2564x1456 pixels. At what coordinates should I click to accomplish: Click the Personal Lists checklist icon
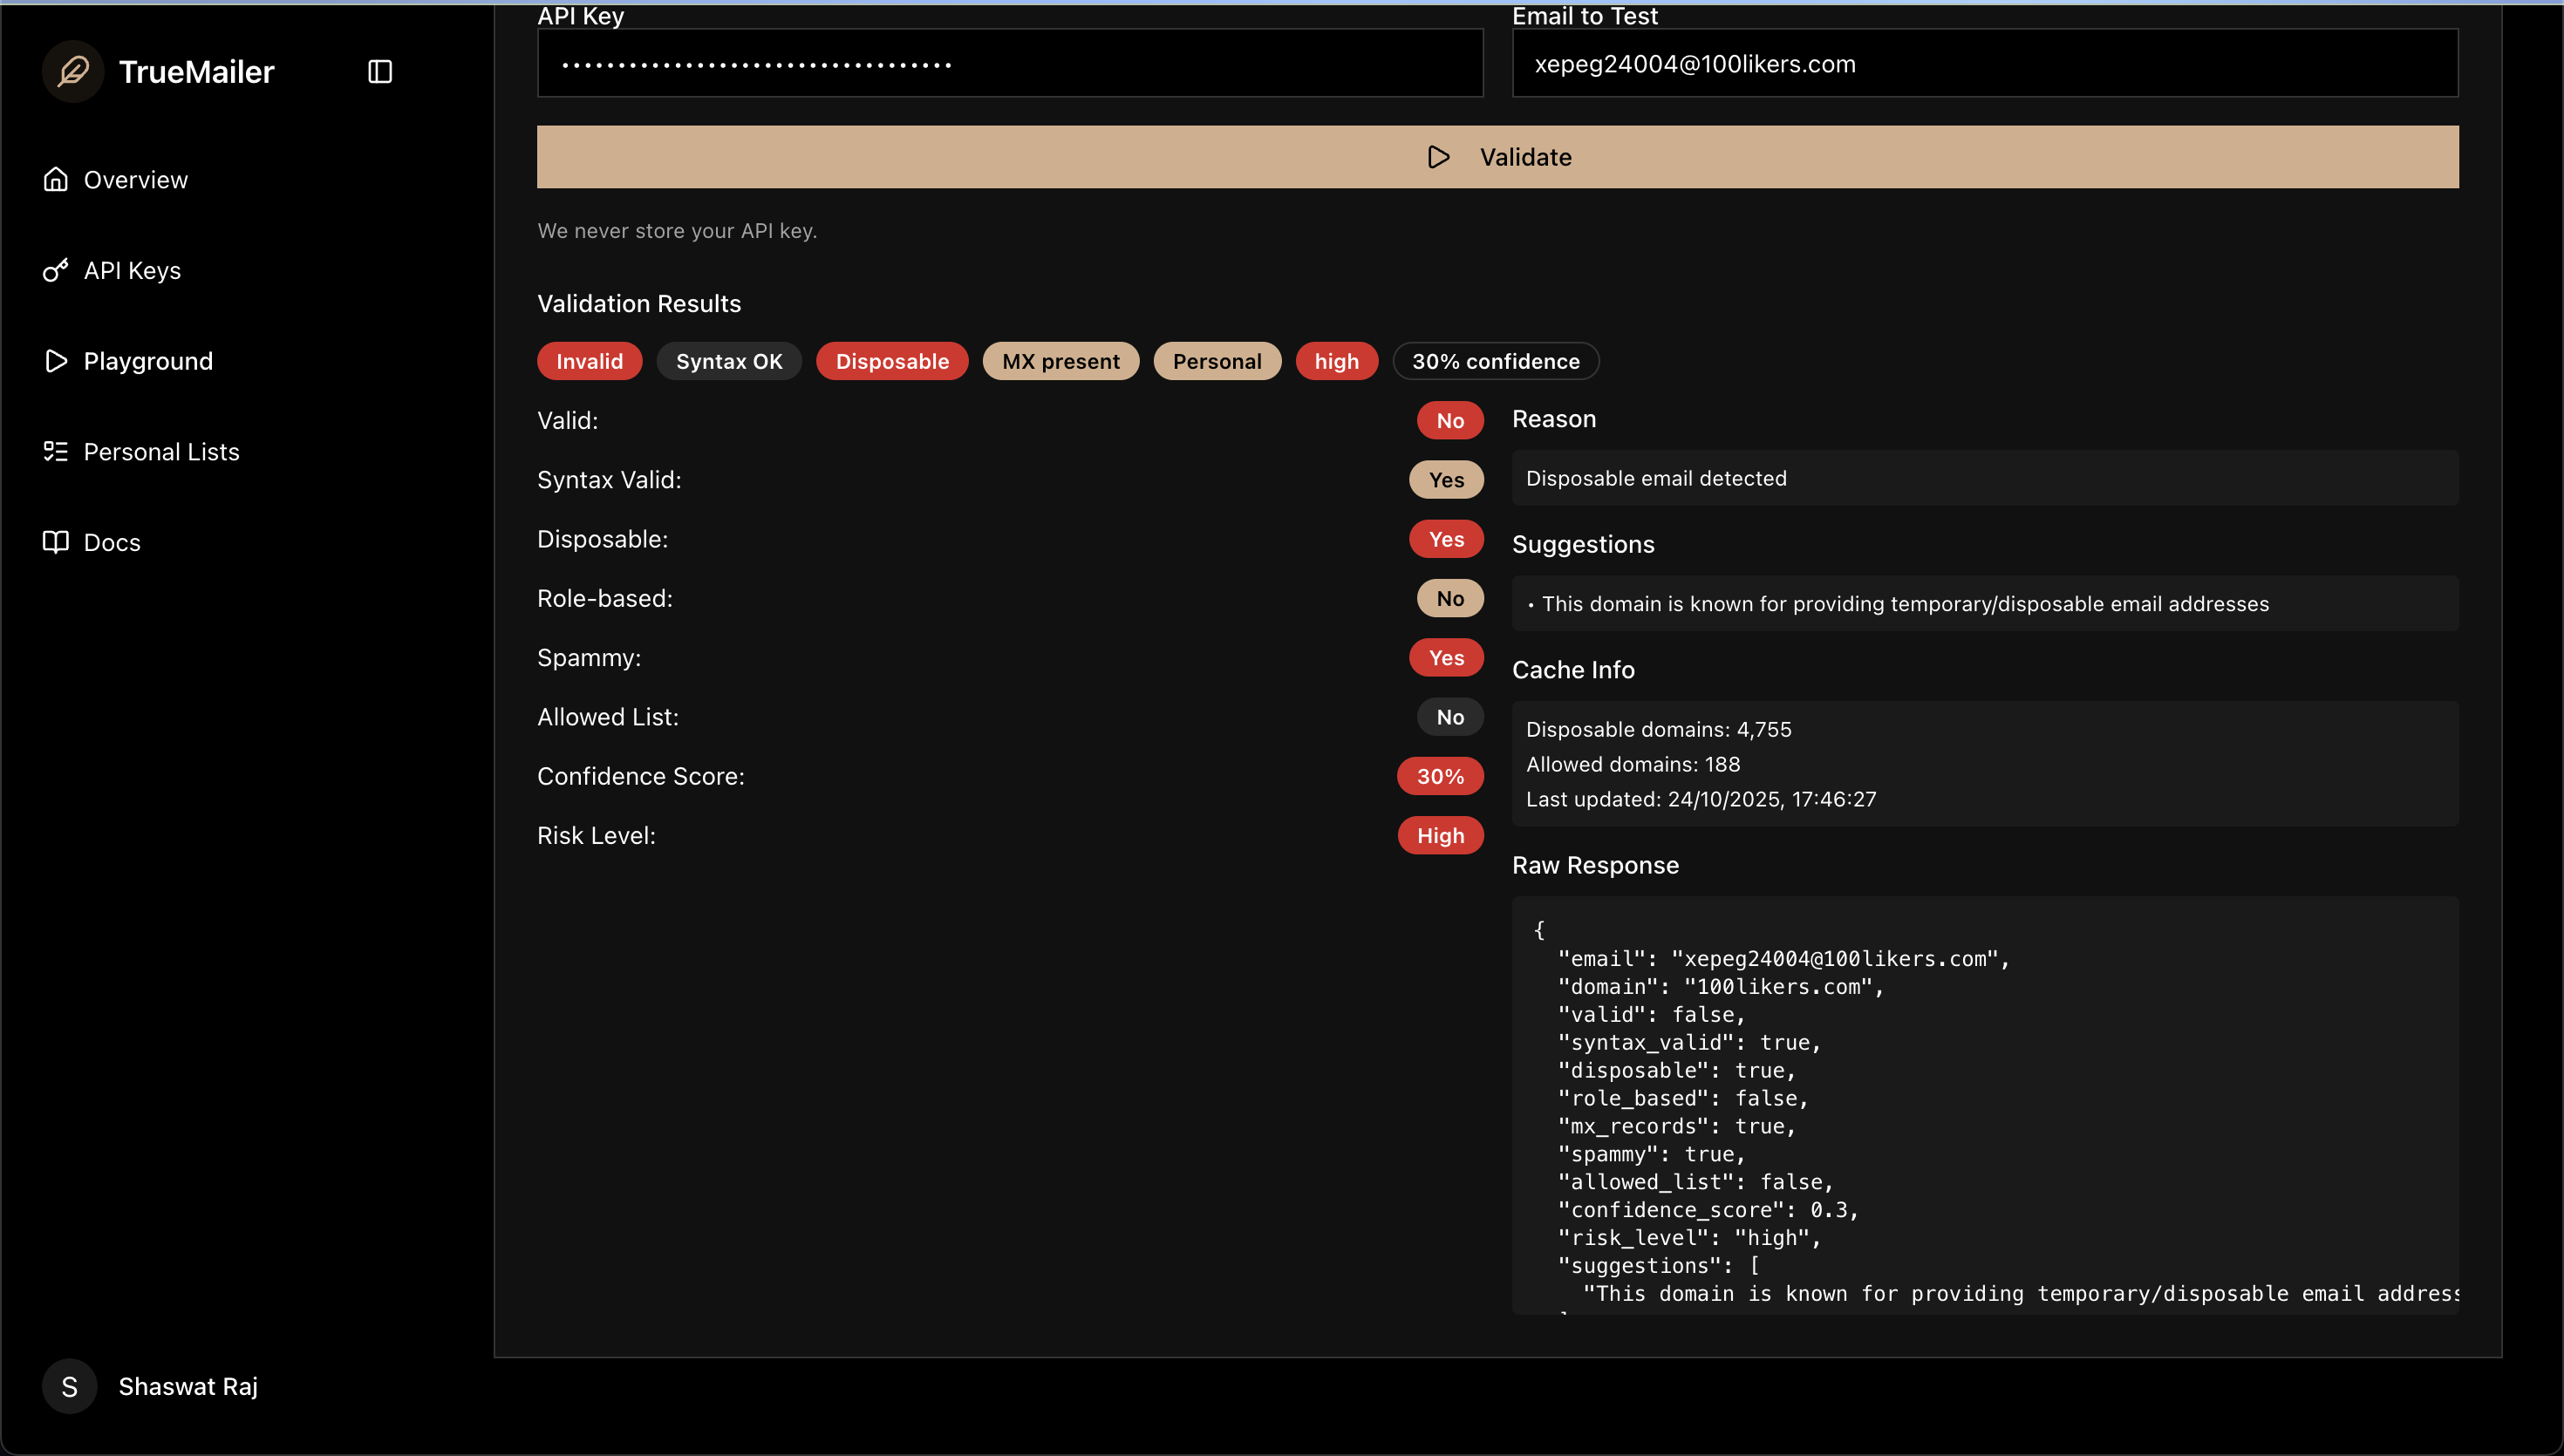(56, 452)
